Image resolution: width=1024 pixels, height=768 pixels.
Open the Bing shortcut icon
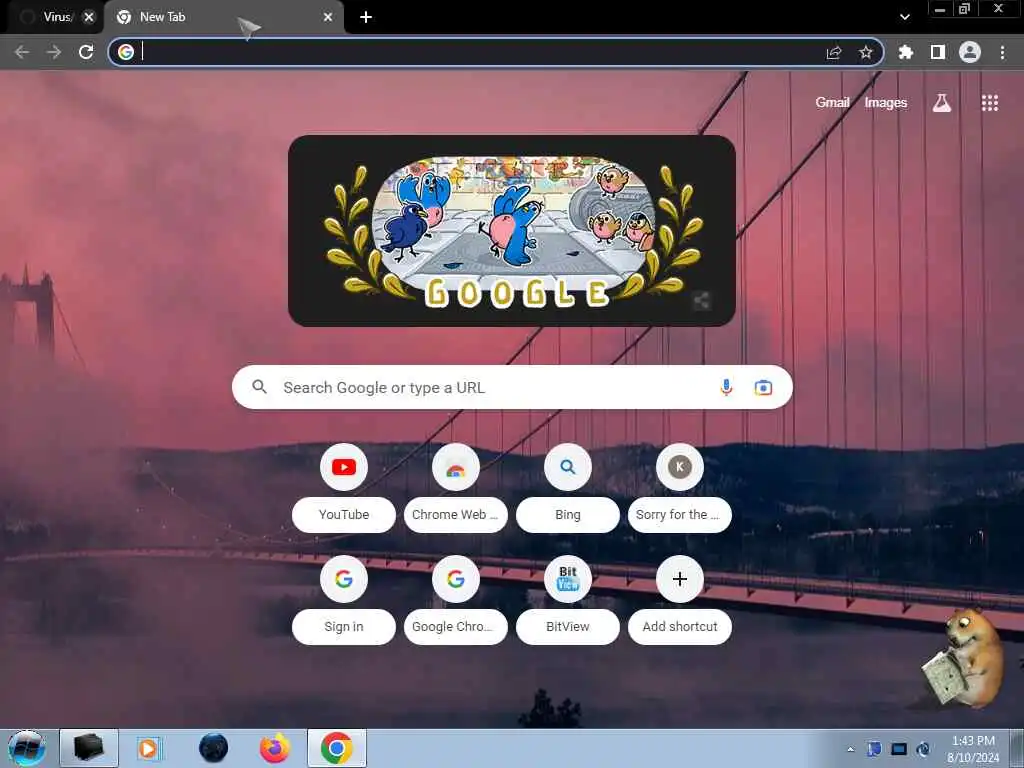568,467
